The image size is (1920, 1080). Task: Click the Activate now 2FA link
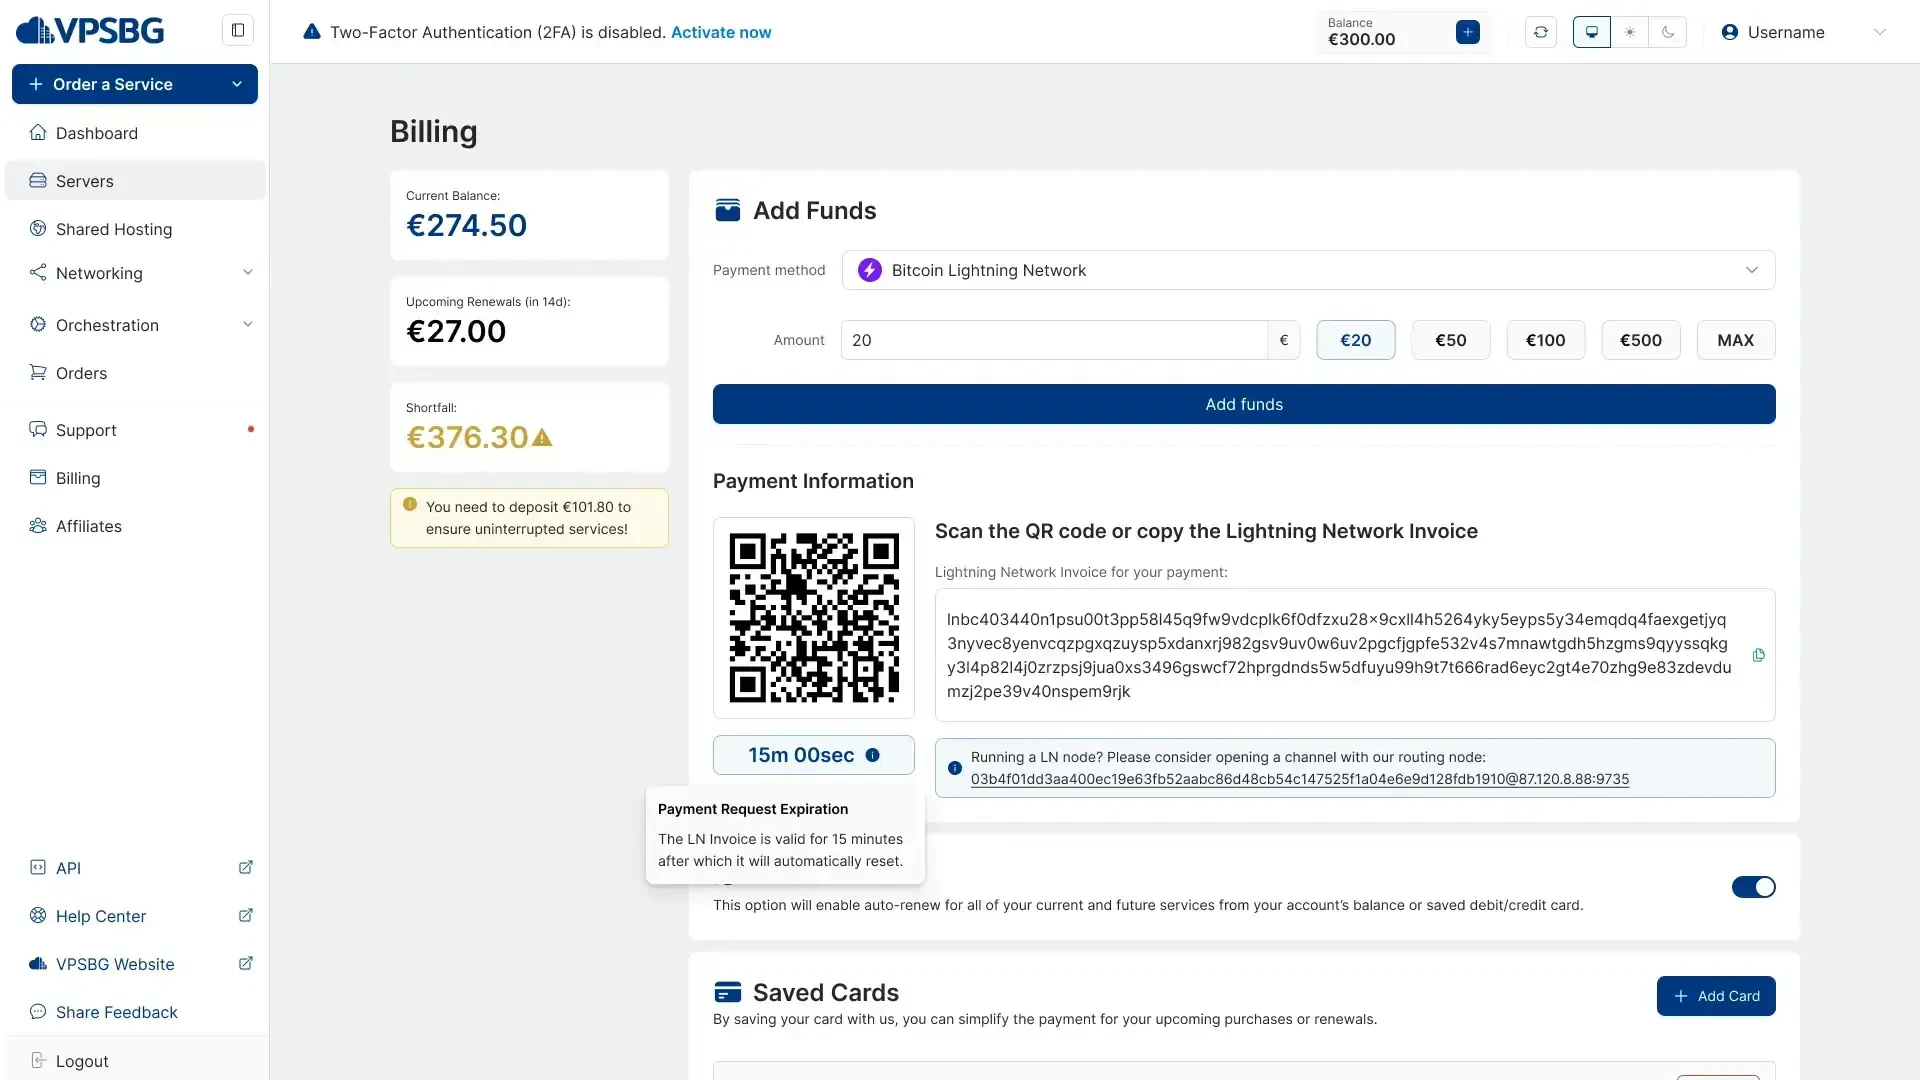[x=720, y=32]
